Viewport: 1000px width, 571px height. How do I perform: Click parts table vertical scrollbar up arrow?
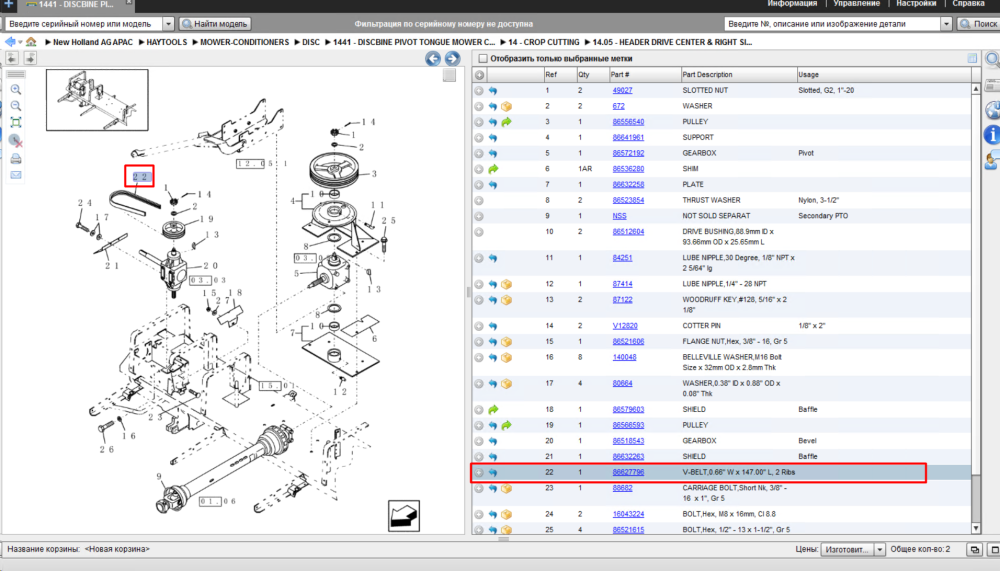pos(976,90)
